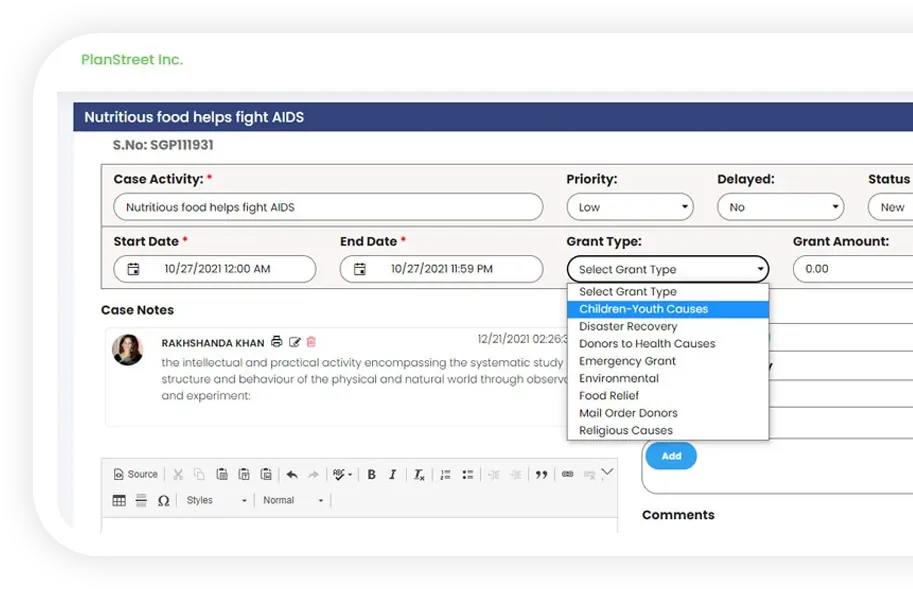The width and height of the screenshot is (913, 589).
Task: Click the undo arrow in editor toolbar
Action: coord(292,475)
